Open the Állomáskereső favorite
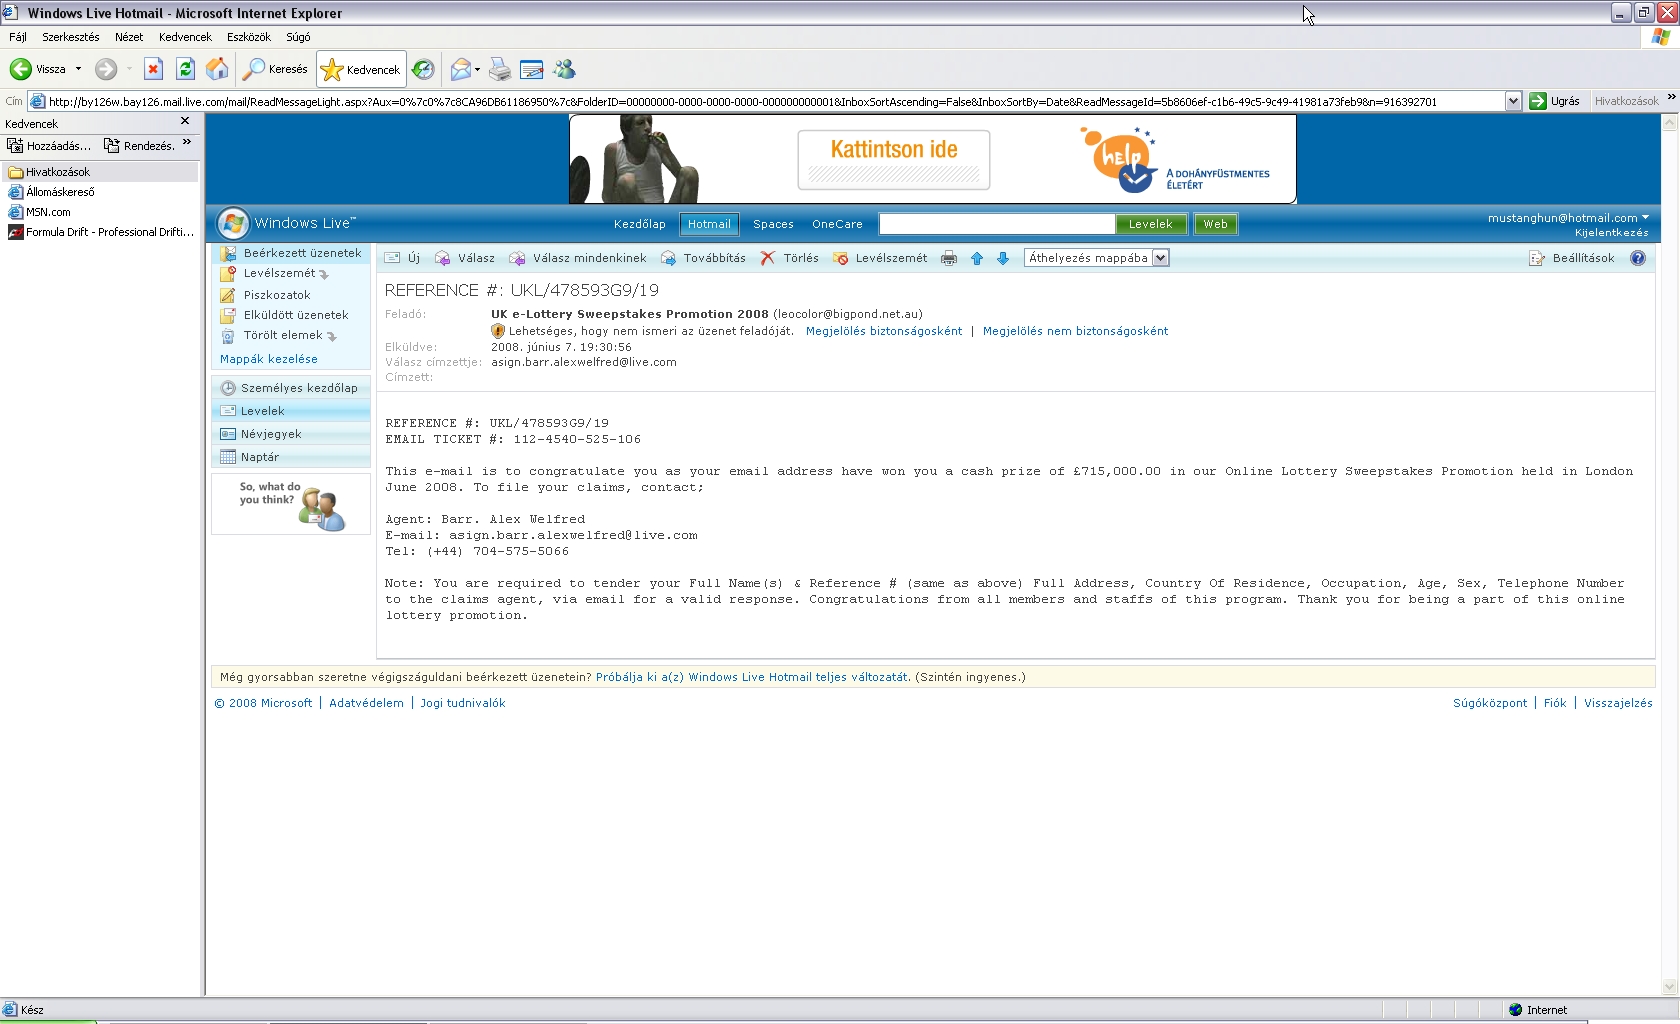The width and height of the screenshot is (1680, 1024). point(51,192)
